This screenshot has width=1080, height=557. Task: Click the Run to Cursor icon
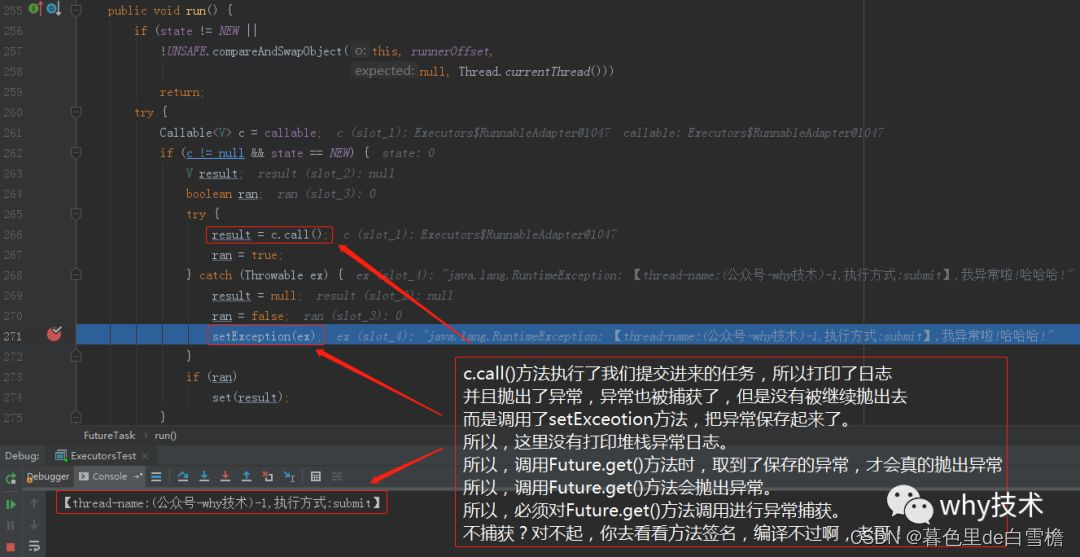(x=289, y=476)
